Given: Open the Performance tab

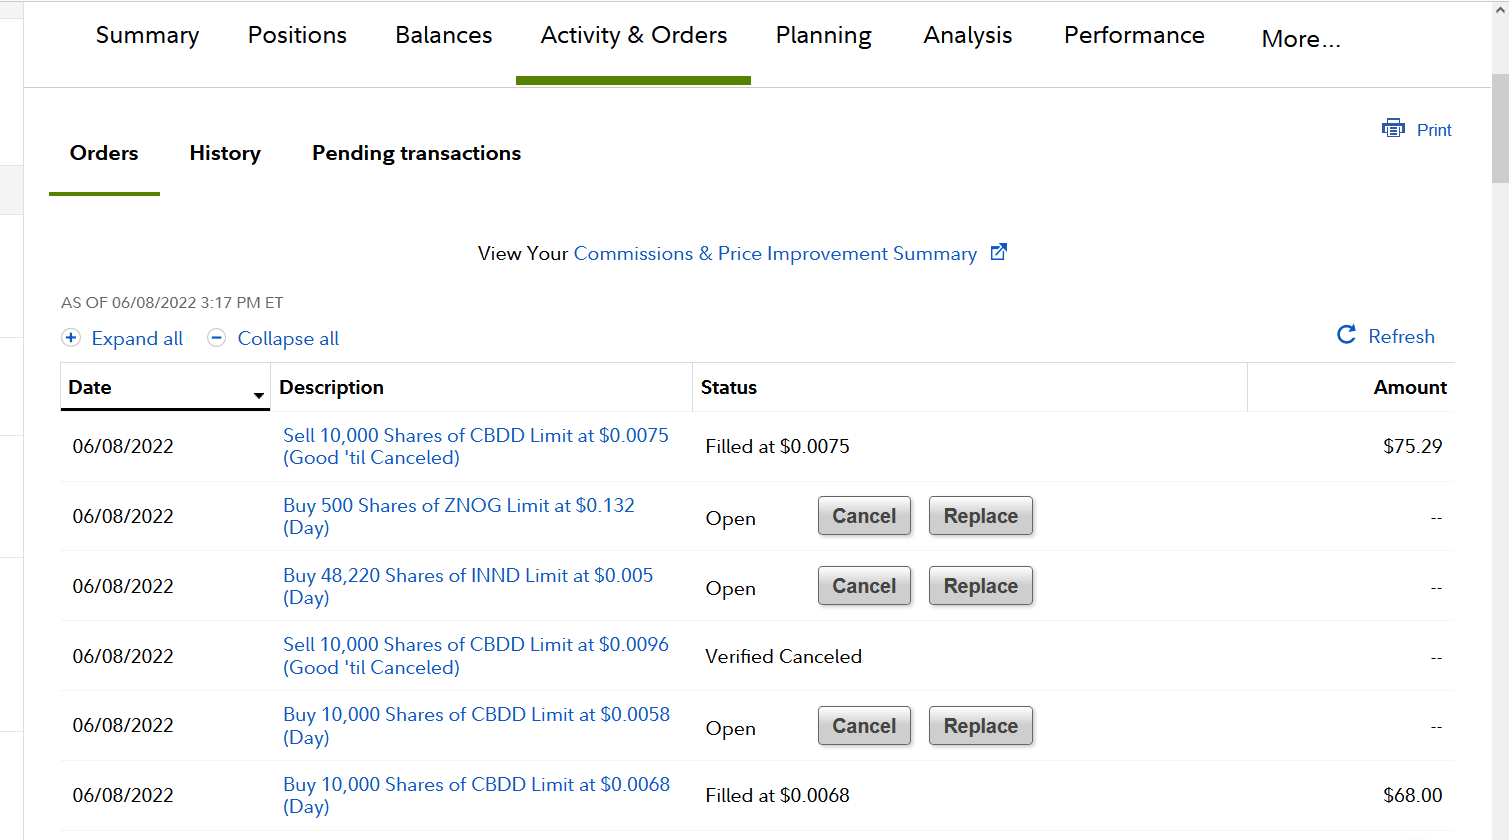Looking at the screenshot, I should 1134,35.
